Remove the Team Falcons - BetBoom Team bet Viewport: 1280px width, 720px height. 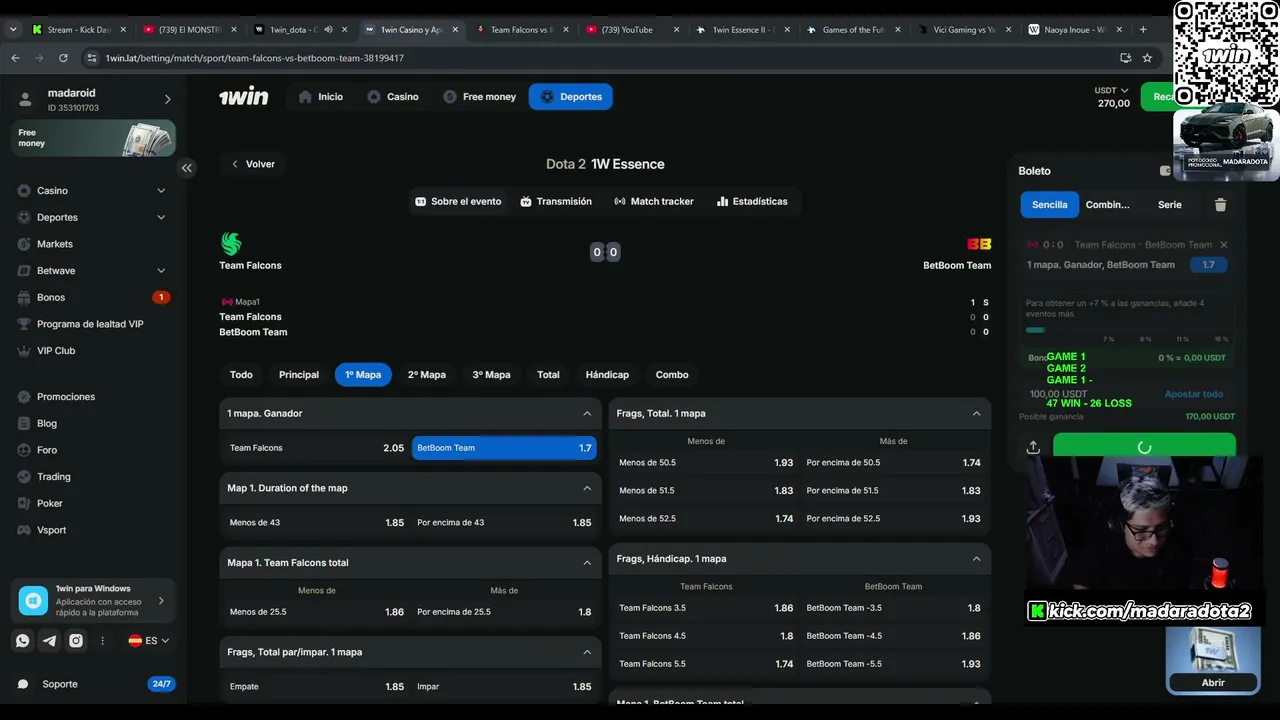coord(1224,245)
